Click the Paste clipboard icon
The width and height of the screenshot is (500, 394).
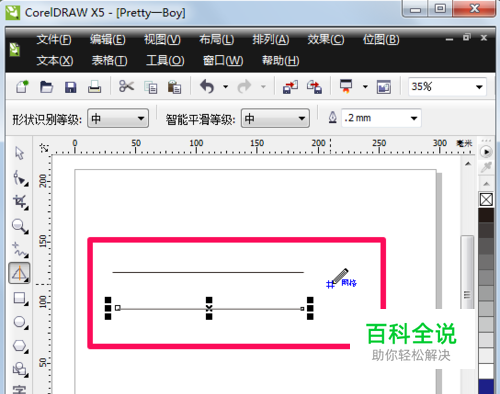[174, 87]
